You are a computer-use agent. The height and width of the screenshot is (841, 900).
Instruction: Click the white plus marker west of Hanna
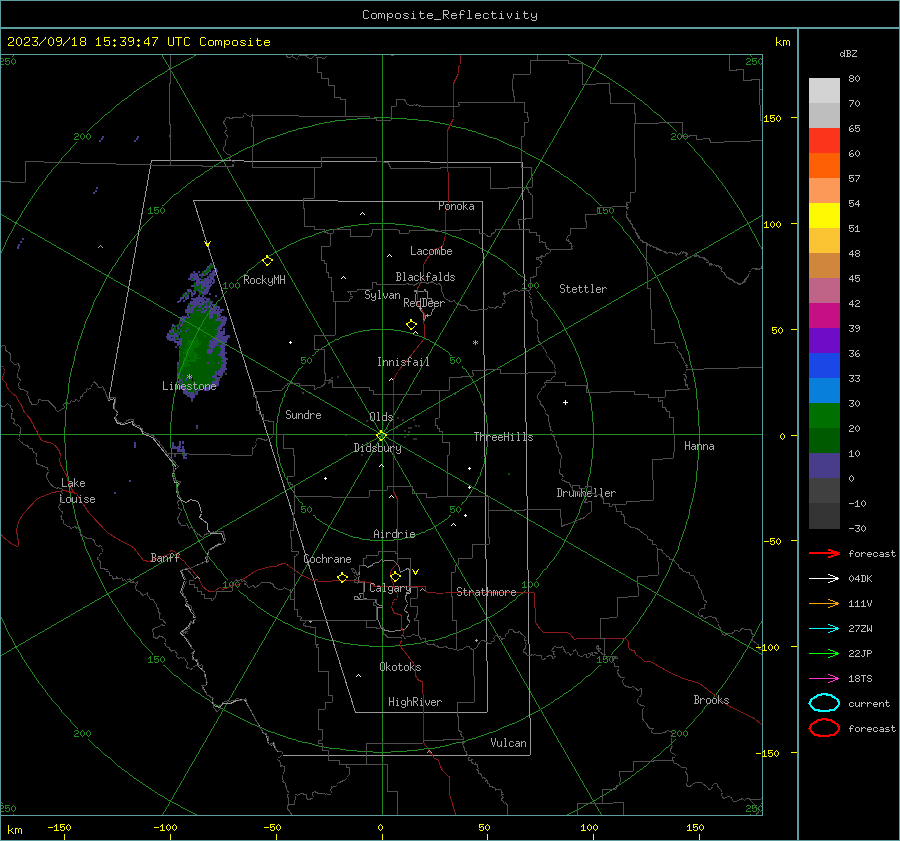pyautogui.click(x=565, y=402)
